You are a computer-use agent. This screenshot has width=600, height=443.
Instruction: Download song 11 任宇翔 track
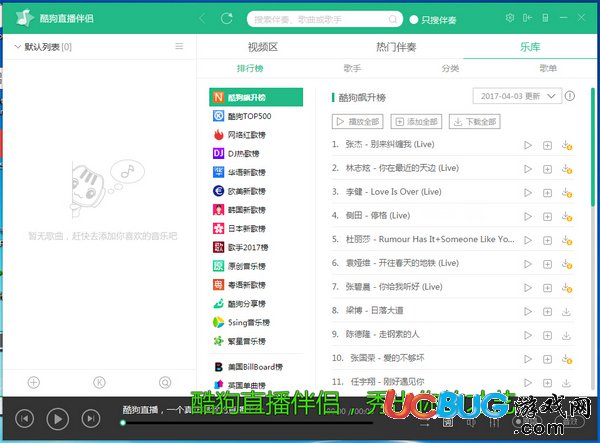[x=566, y=383]
